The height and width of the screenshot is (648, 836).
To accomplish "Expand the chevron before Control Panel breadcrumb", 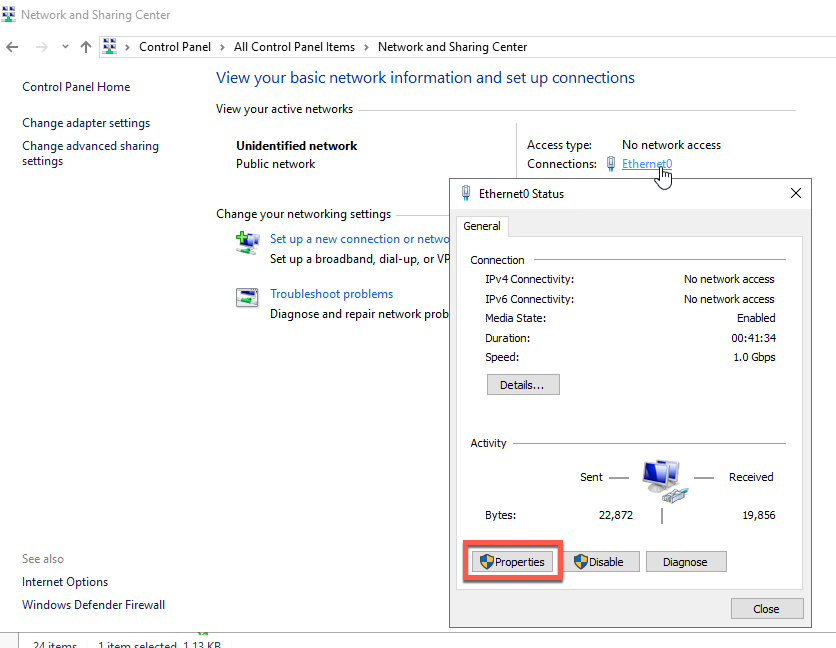I will (127, 47).
